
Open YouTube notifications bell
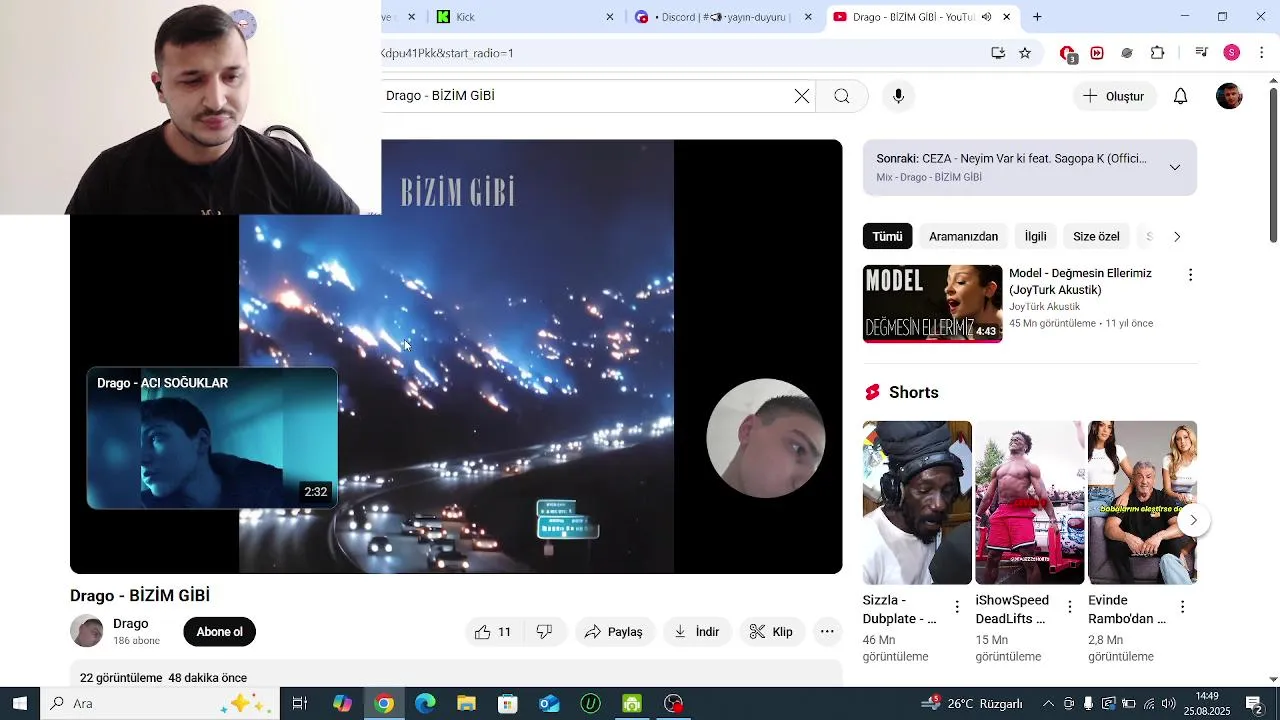tap(1180, 96)
